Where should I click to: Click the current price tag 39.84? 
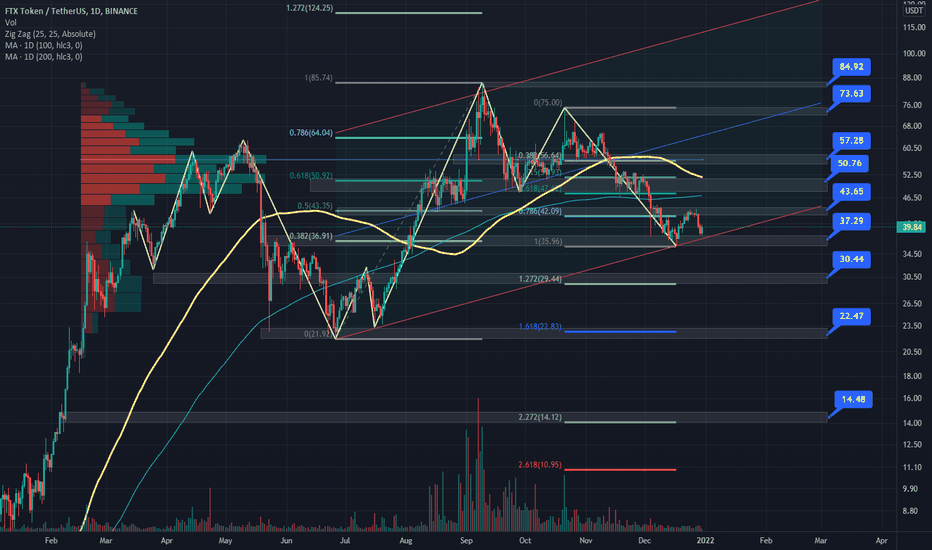click(x=911, y=227)
